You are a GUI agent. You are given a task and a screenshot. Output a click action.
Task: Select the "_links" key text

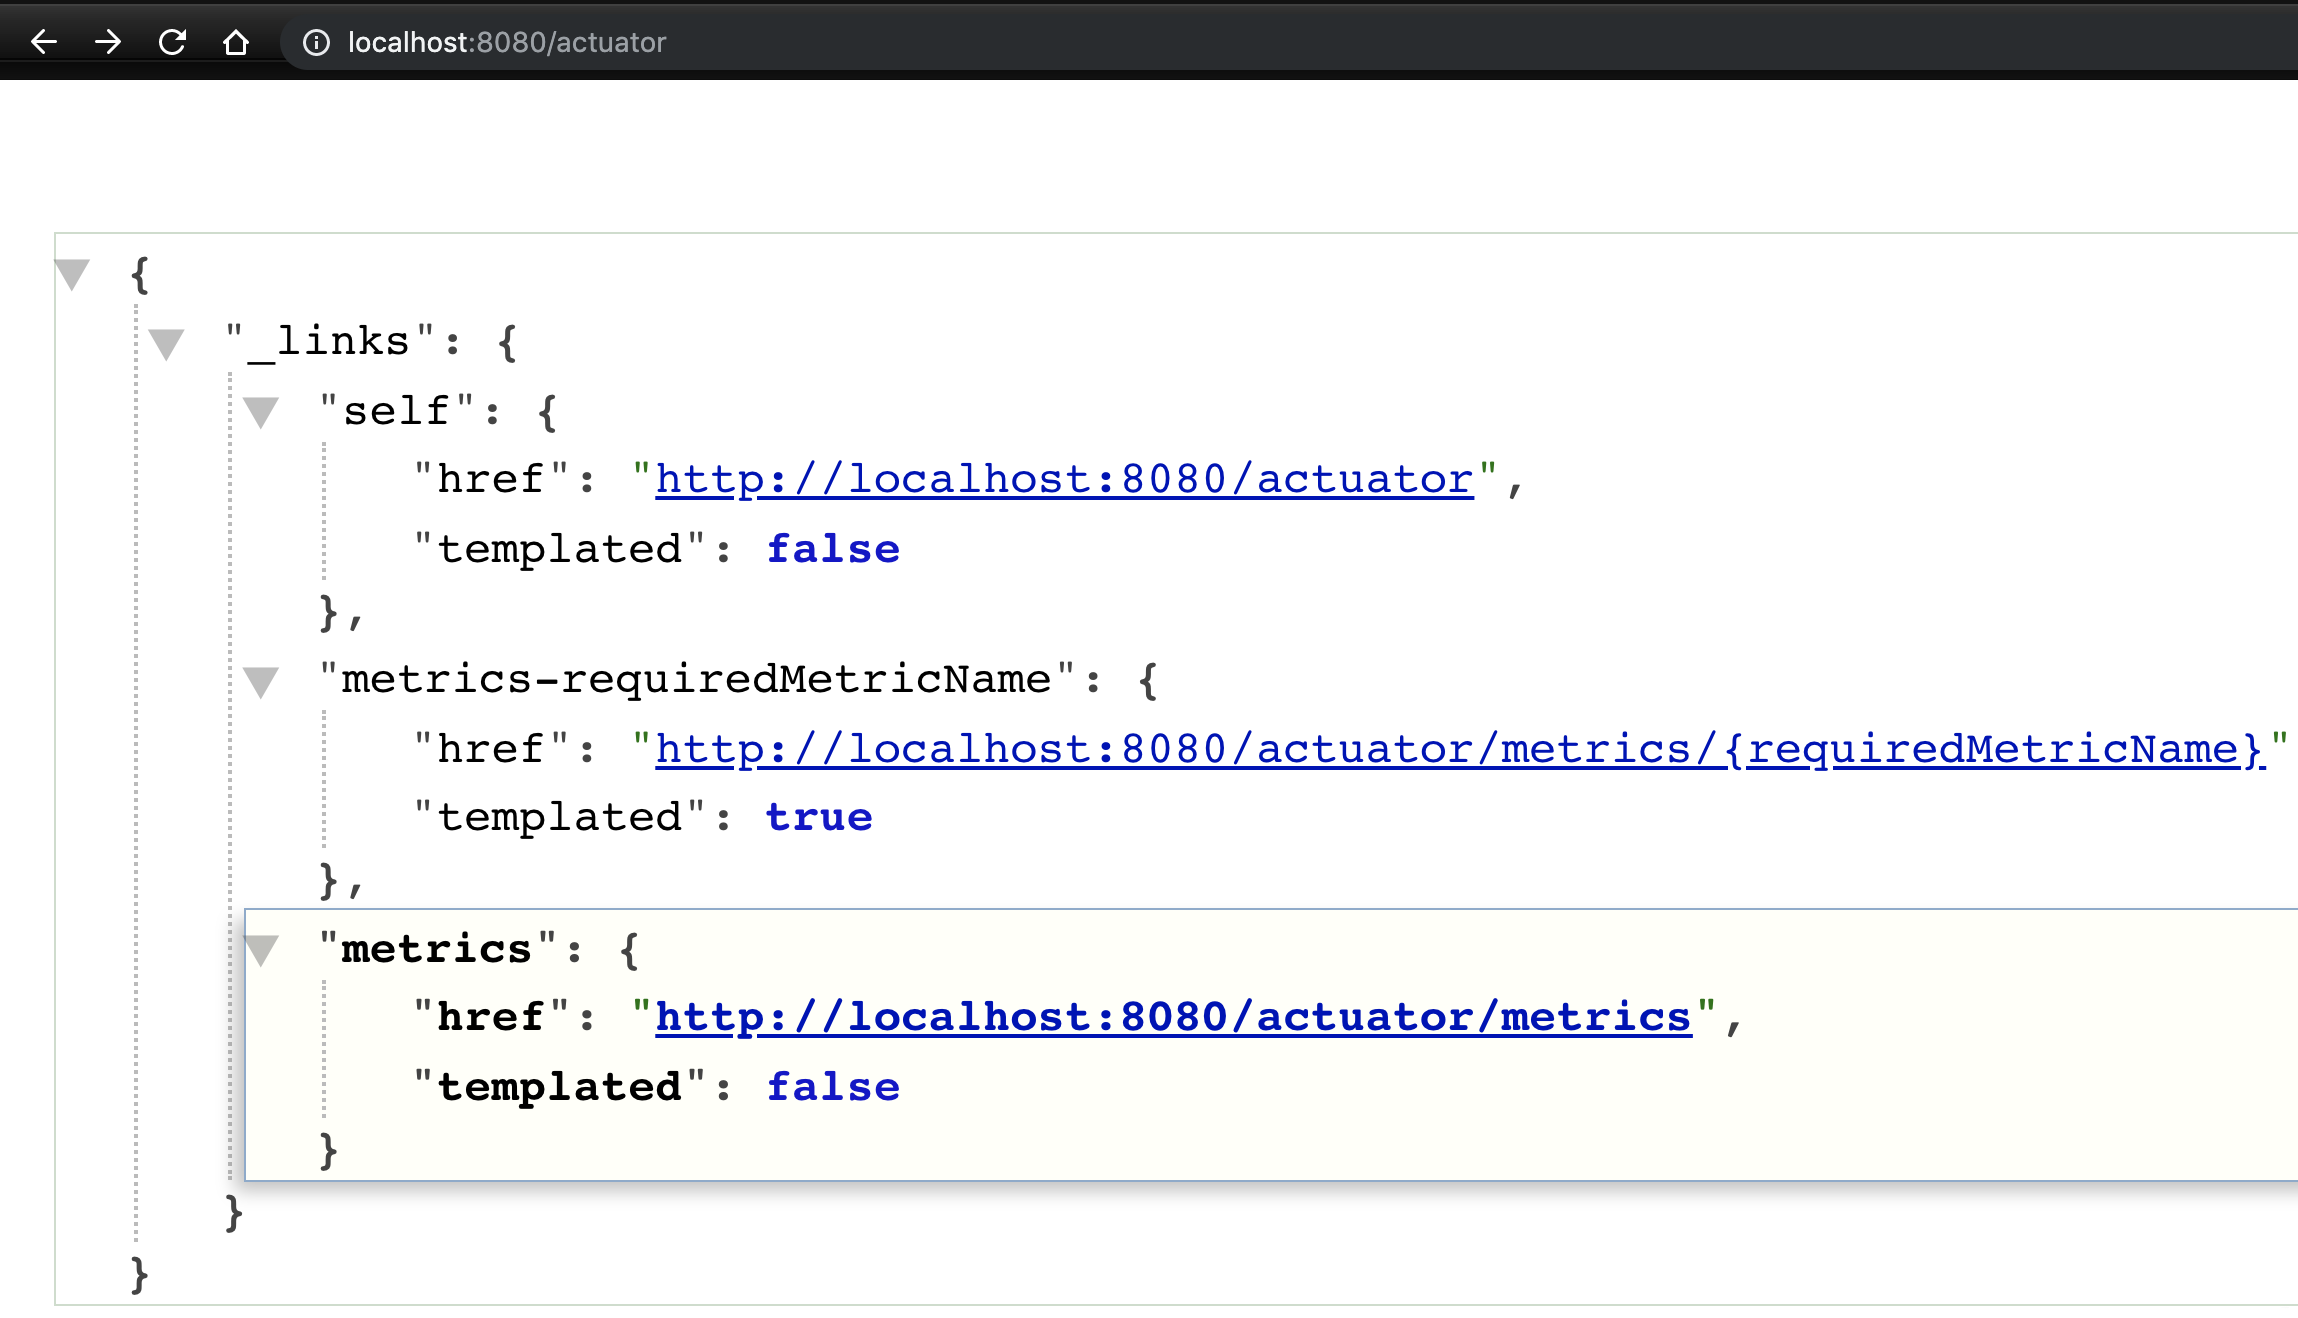tap(330, 342)
